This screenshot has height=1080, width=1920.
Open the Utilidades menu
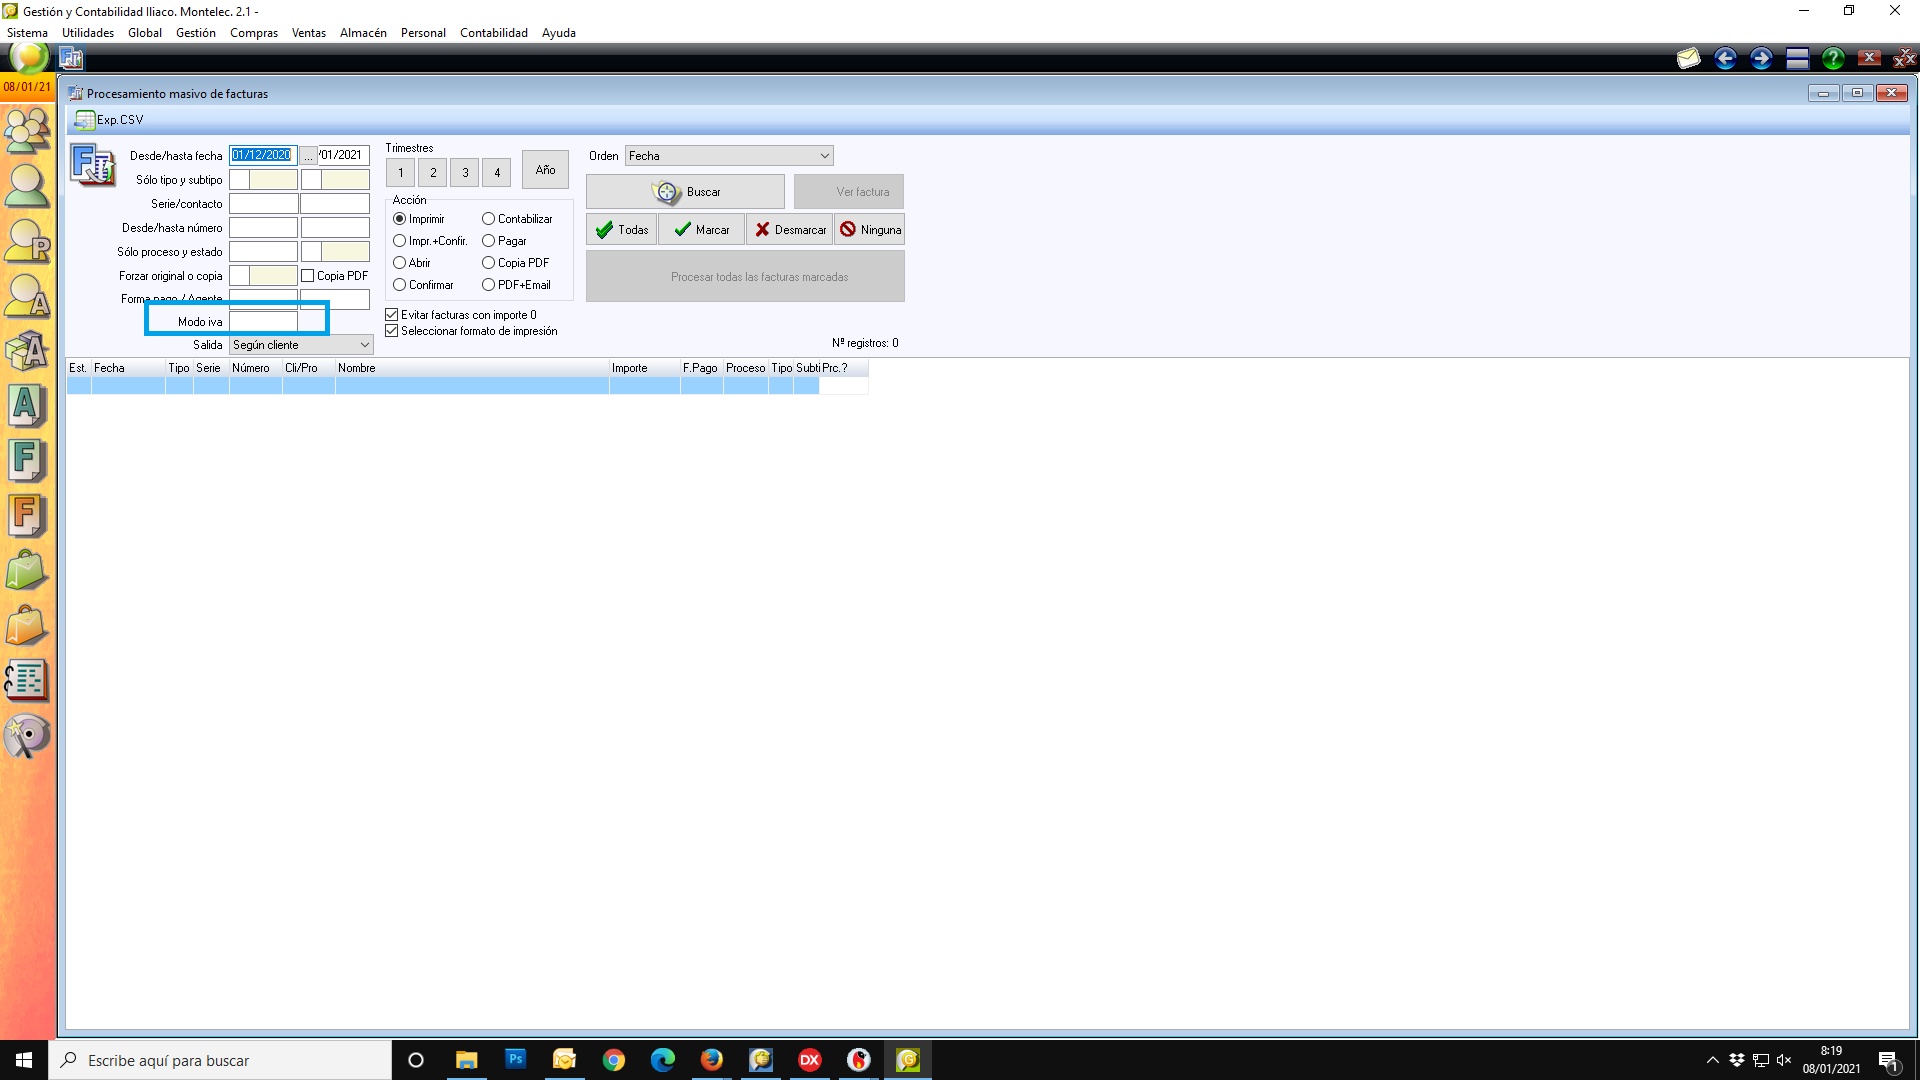[88, 33]
